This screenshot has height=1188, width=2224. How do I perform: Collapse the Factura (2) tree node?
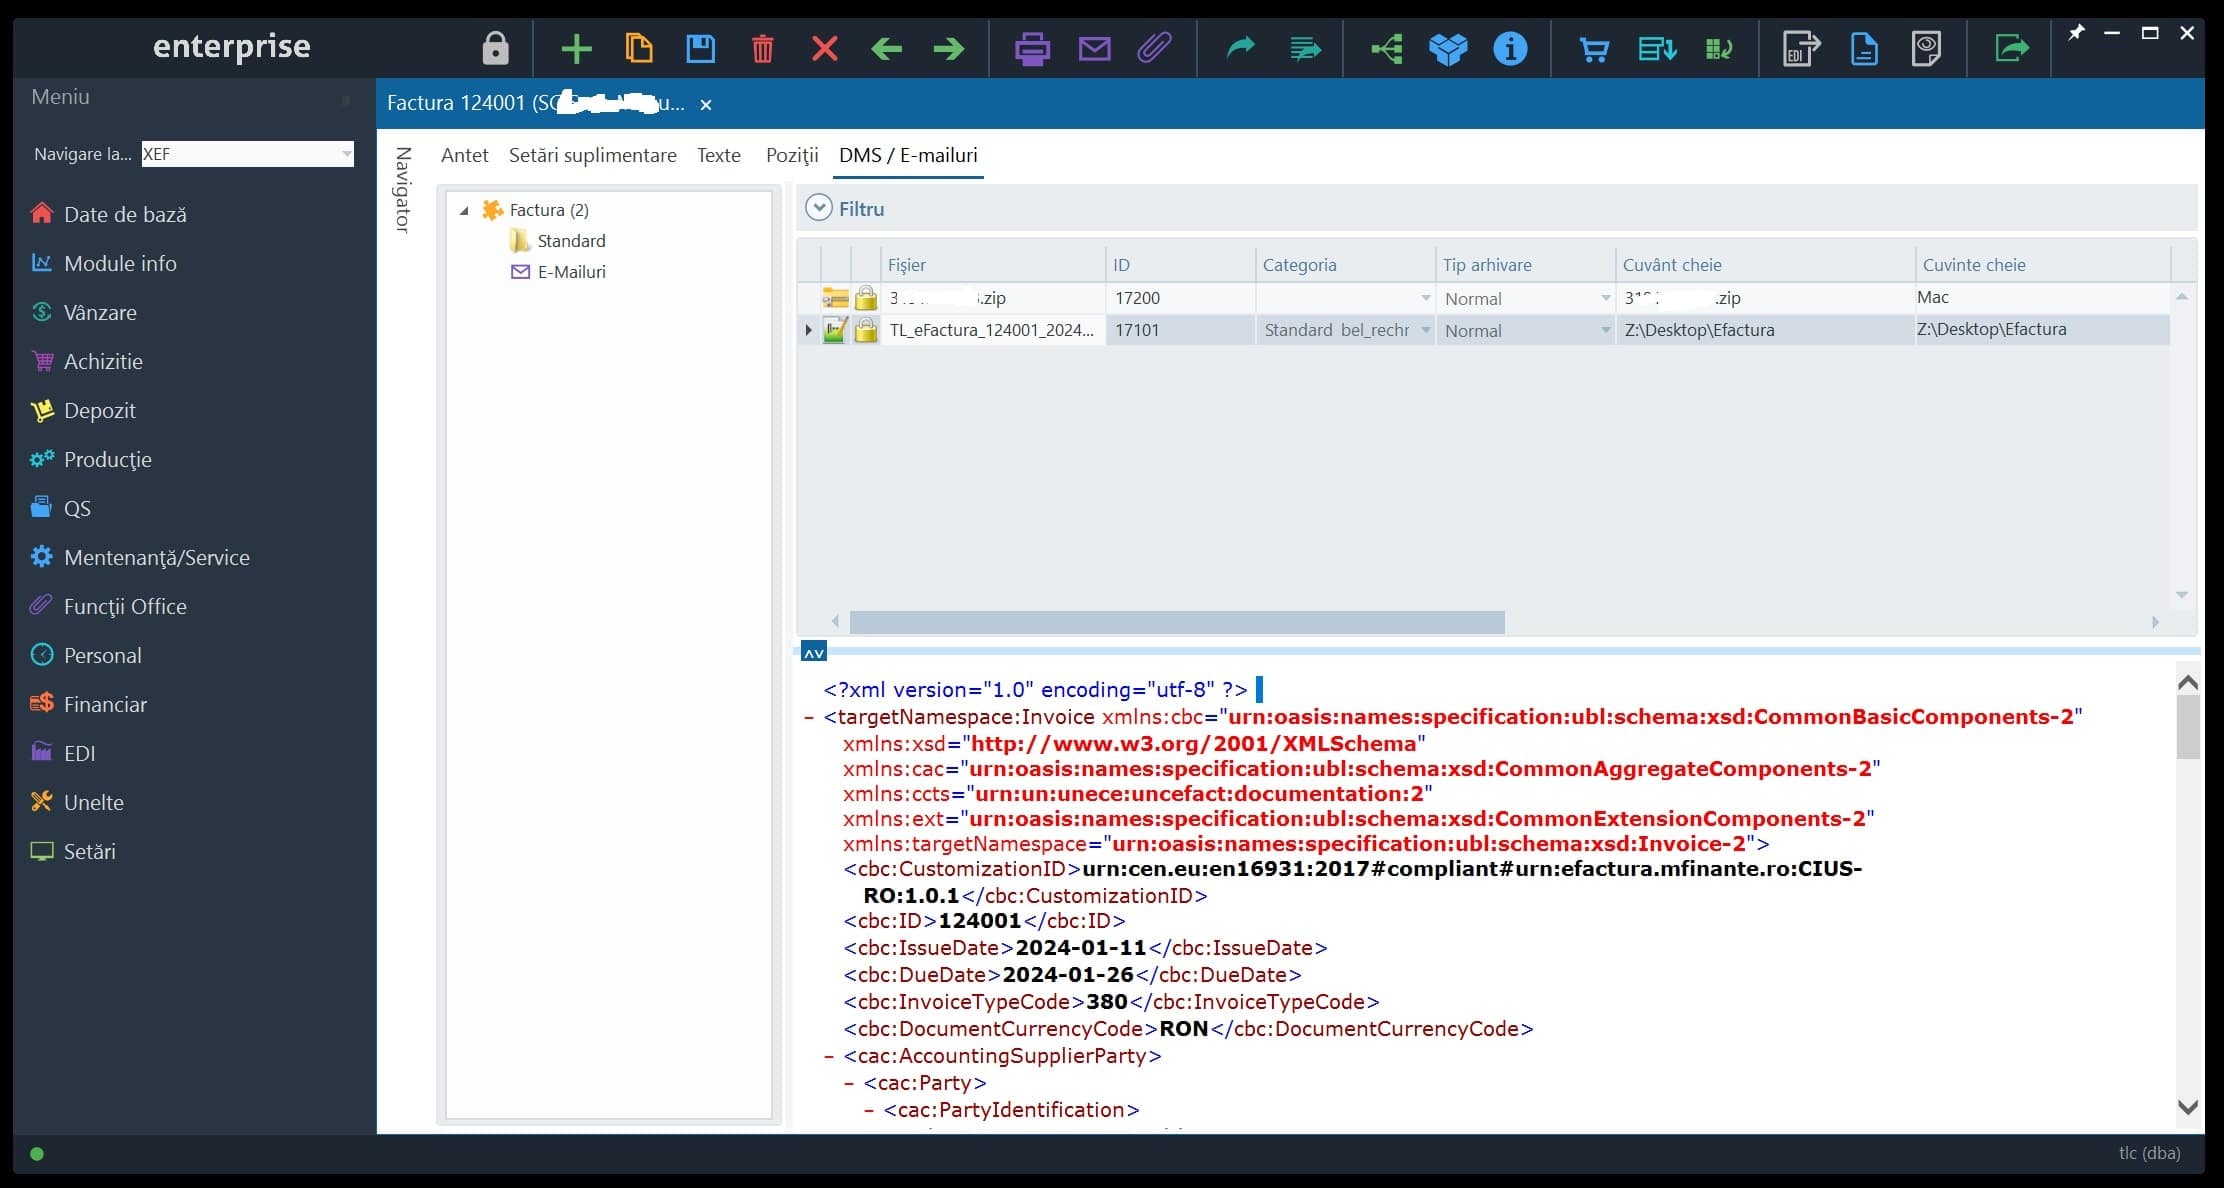[x=464, y=210]
